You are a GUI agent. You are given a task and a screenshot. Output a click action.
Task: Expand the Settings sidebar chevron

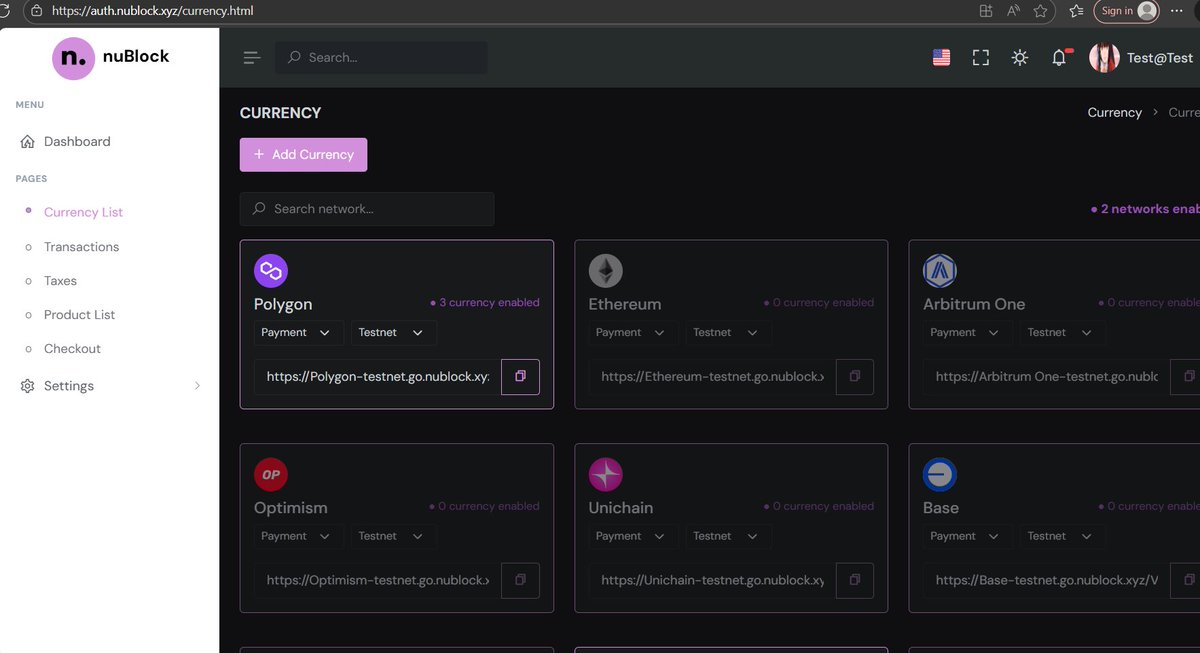click(x=197, y=386)
